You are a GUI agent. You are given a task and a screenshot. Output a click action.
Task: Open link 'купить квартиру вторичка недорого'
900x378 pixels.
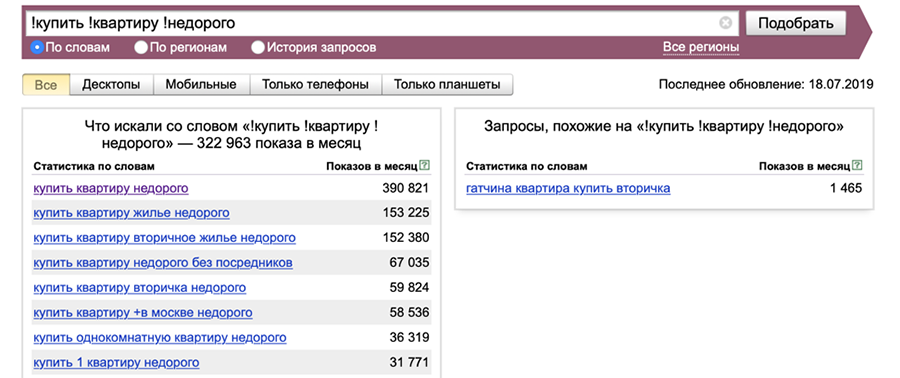pyautogui.click(x=139, y=287)
